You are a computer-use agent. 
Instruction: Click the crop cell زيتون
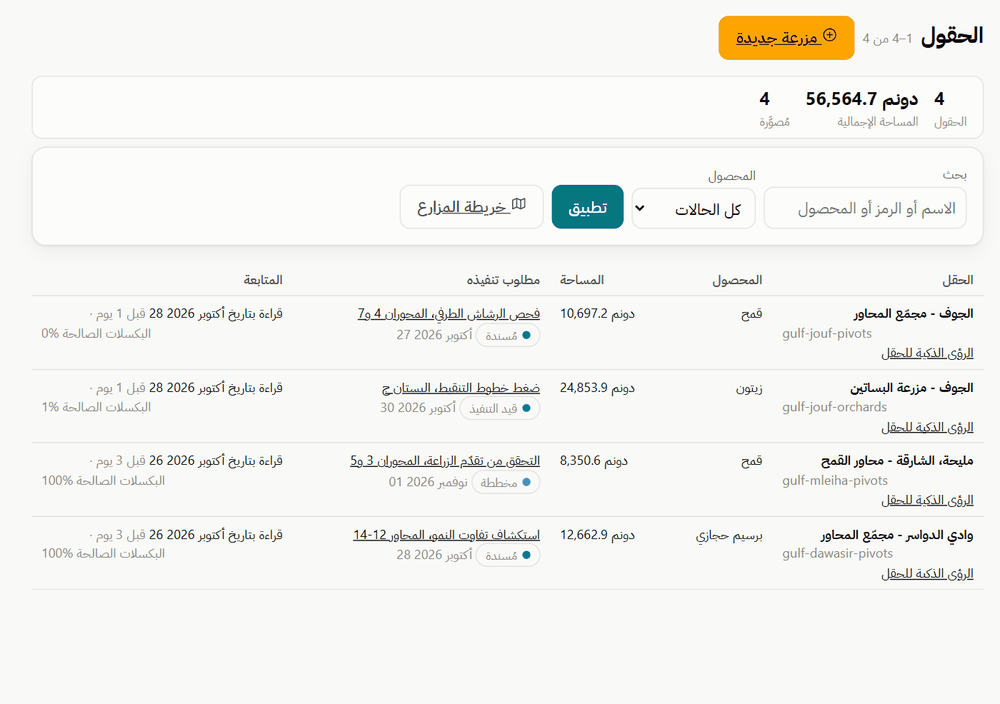click(x=749, y=388)
